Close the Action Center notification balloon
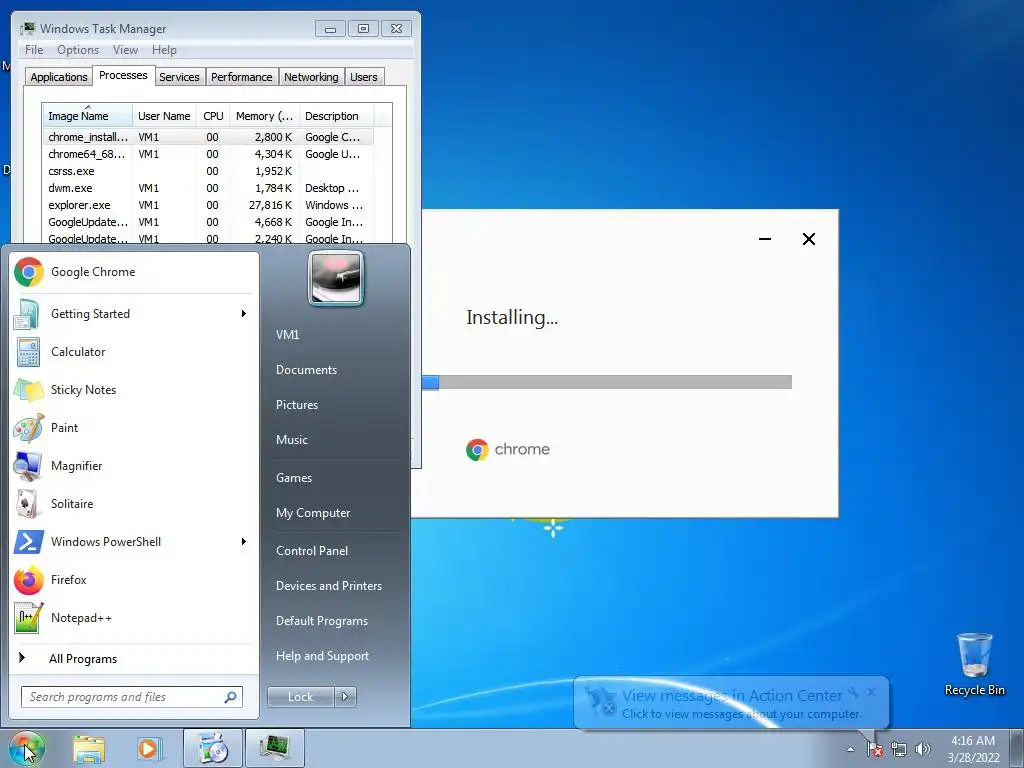This screenshot has height=768, width=1024. [871, 692]
